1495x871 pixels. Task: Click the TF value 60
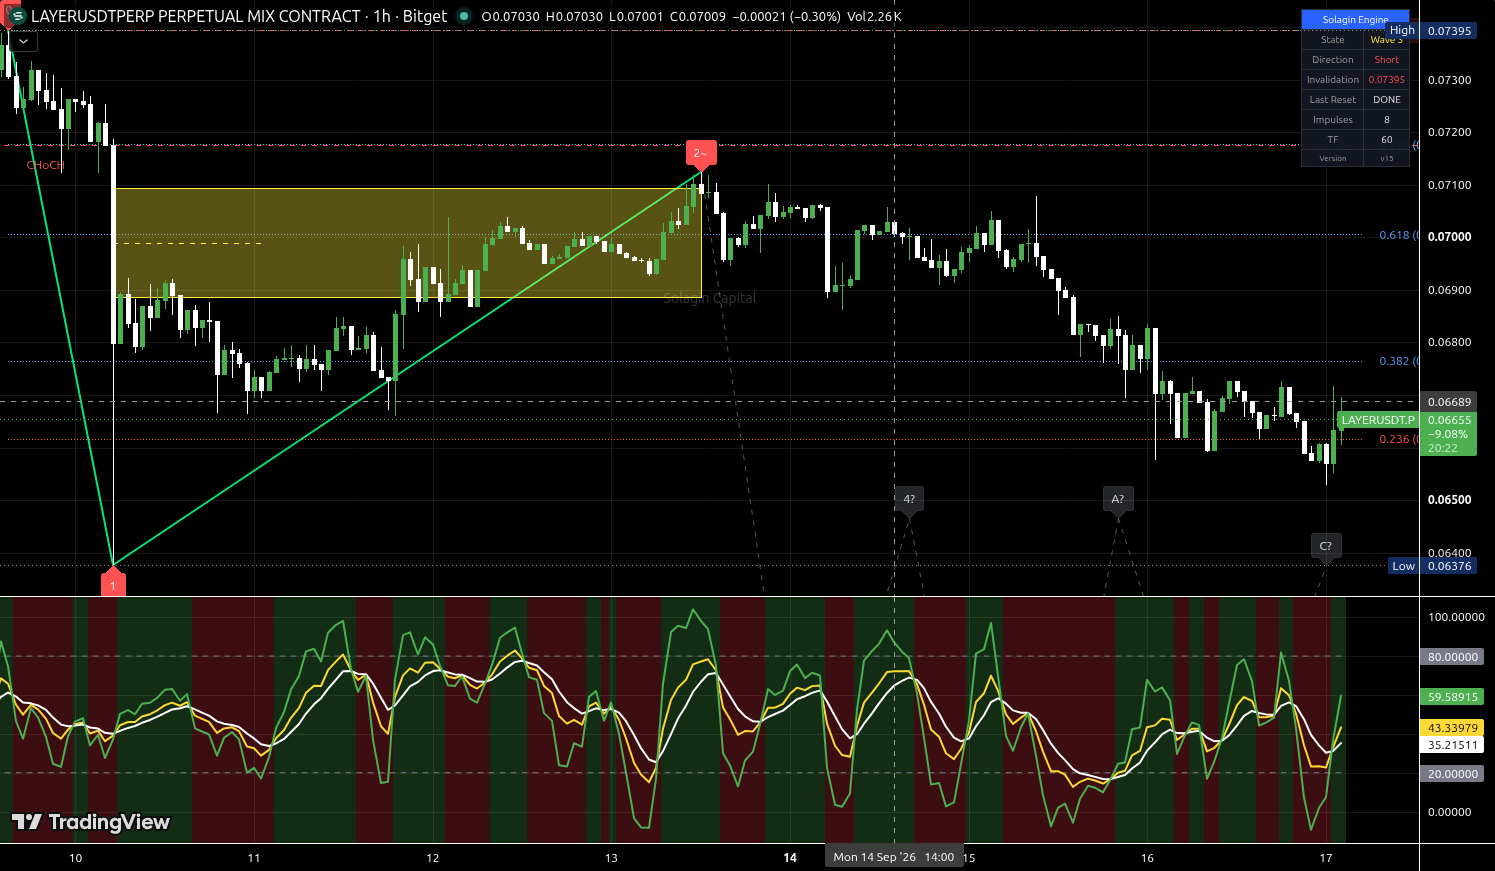pyautogui.click(x=1387, y=140)
